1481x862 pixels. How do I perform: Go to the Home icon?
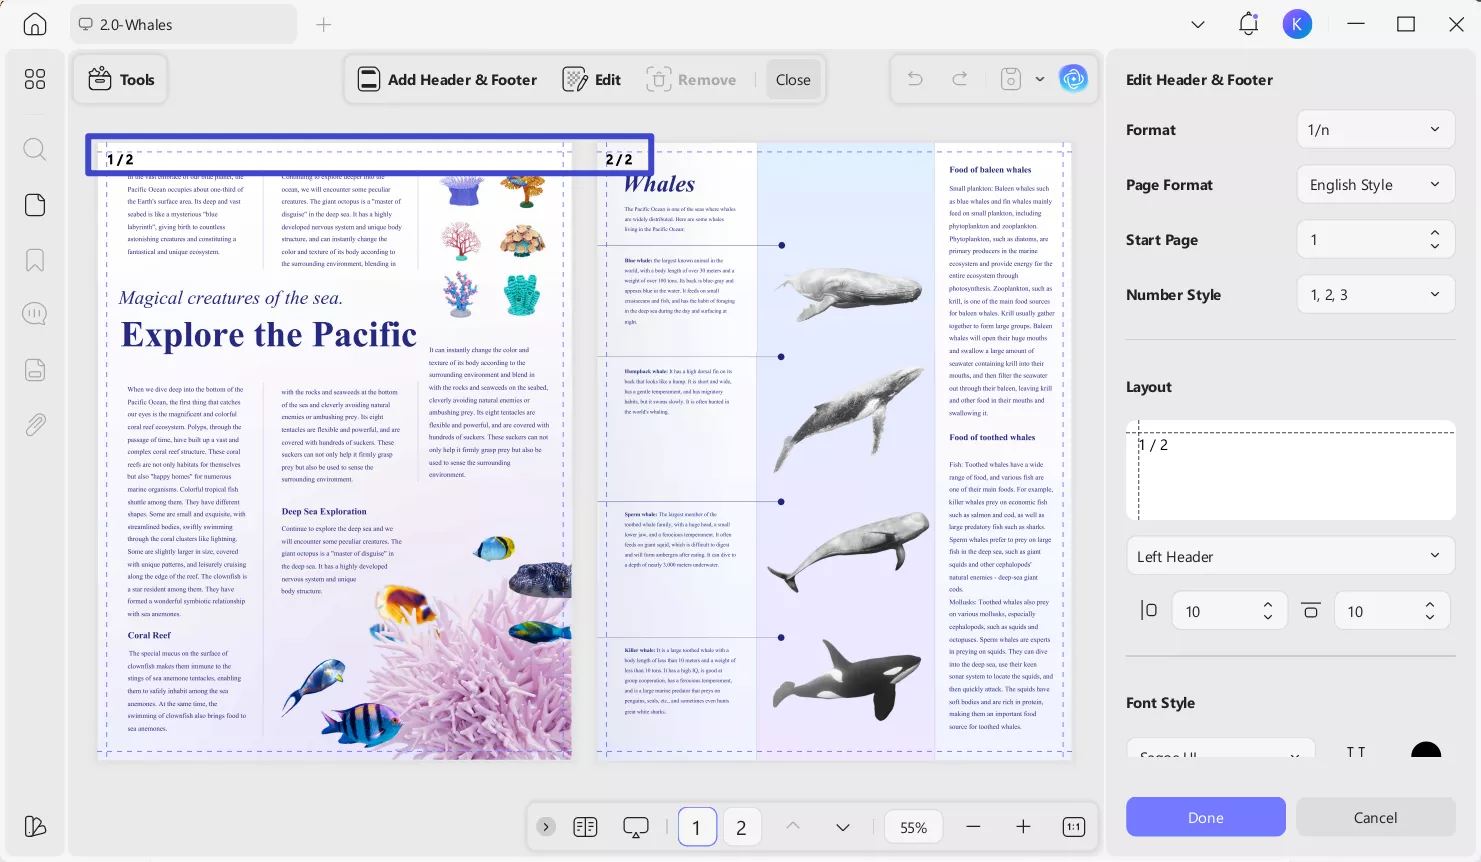coord(35,25)
